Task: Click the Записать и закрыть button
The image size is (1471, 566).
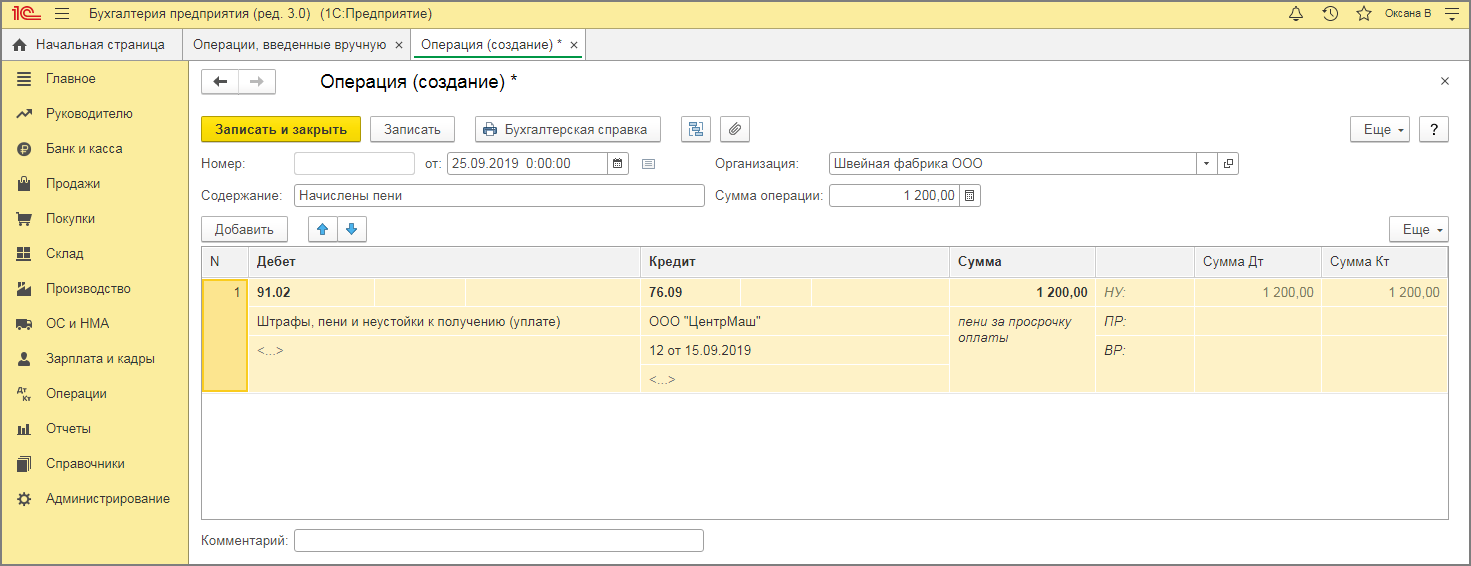Action: coord(281,129)
